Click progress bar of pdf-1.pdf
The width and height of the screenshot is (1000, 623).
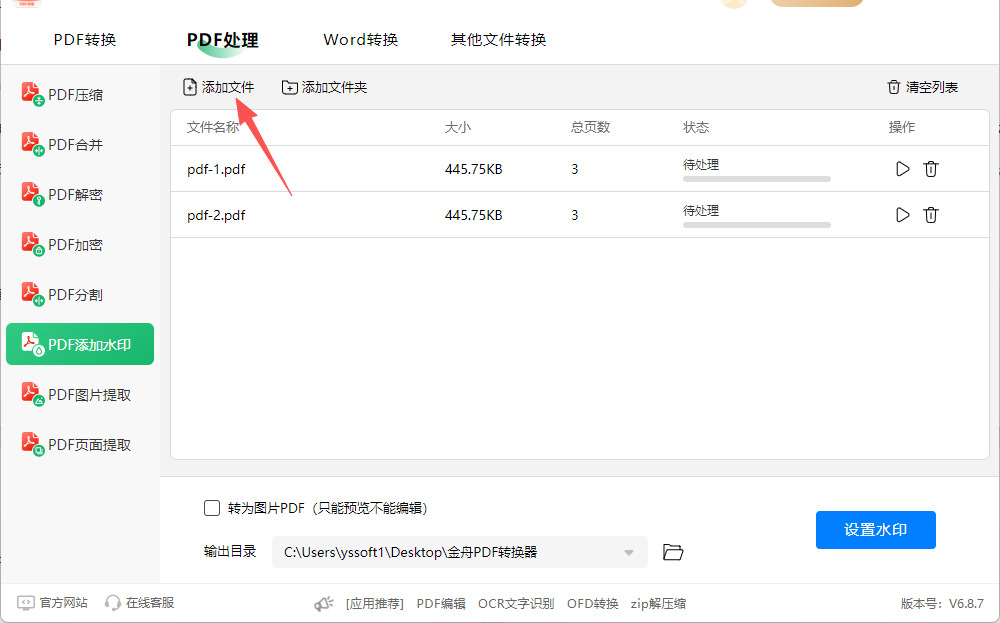[x=756, y=179]
